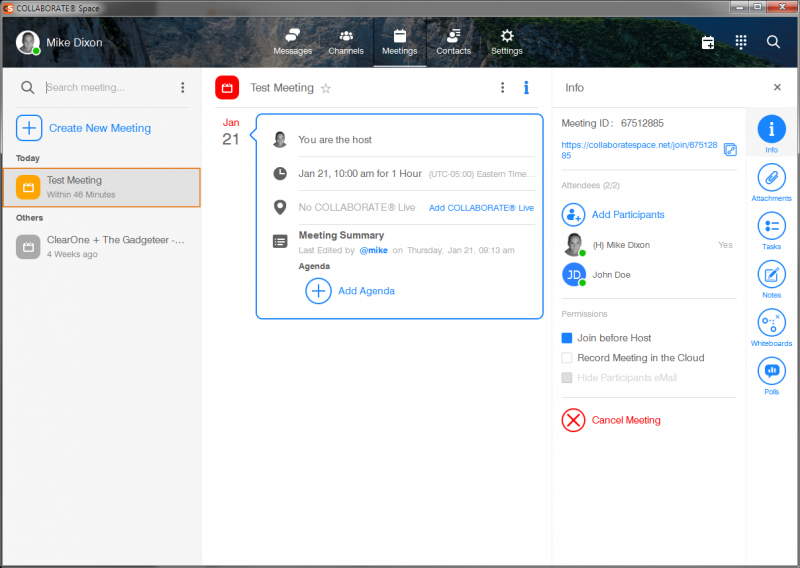Click Cancel Meeting link
800x568 pixels.
626,420
